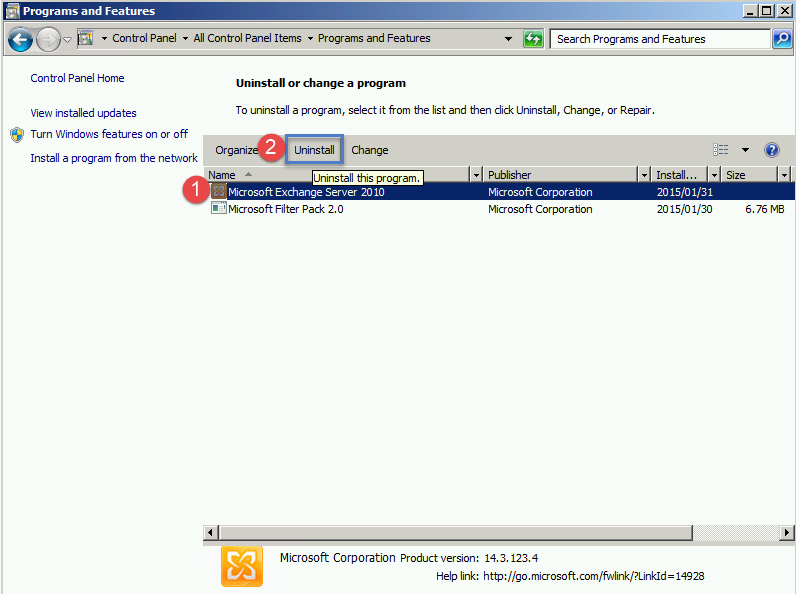Expand the arrow before All Control Panel Items
This screenshot has height=594, width=796.
185,38
